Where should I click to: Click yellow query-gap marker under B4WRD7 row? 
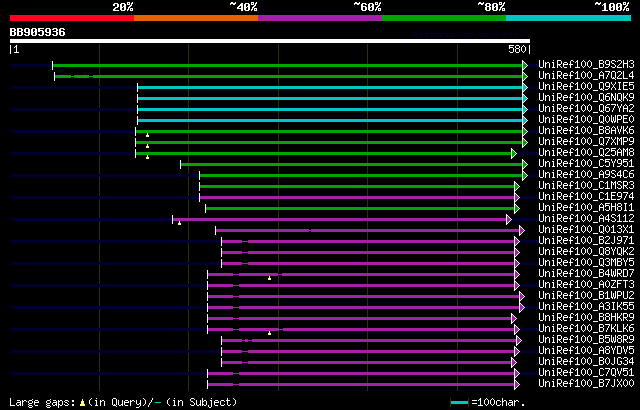click(x=269, y=278)
